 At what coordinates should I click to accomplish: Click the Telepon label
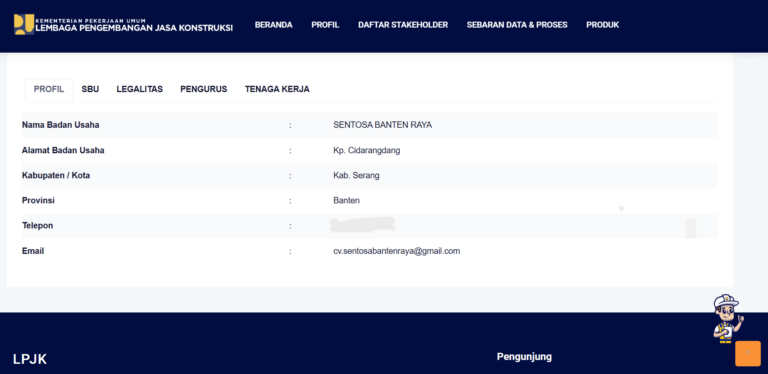[38, 226]
